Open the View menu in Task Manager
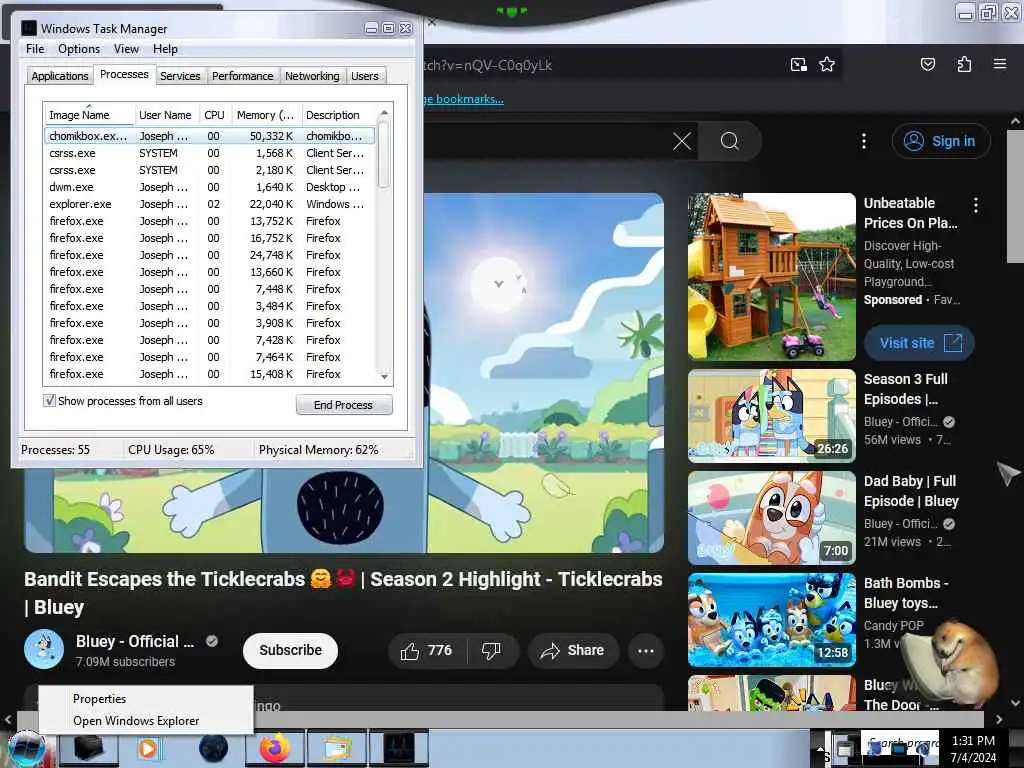 click(126, 49)
